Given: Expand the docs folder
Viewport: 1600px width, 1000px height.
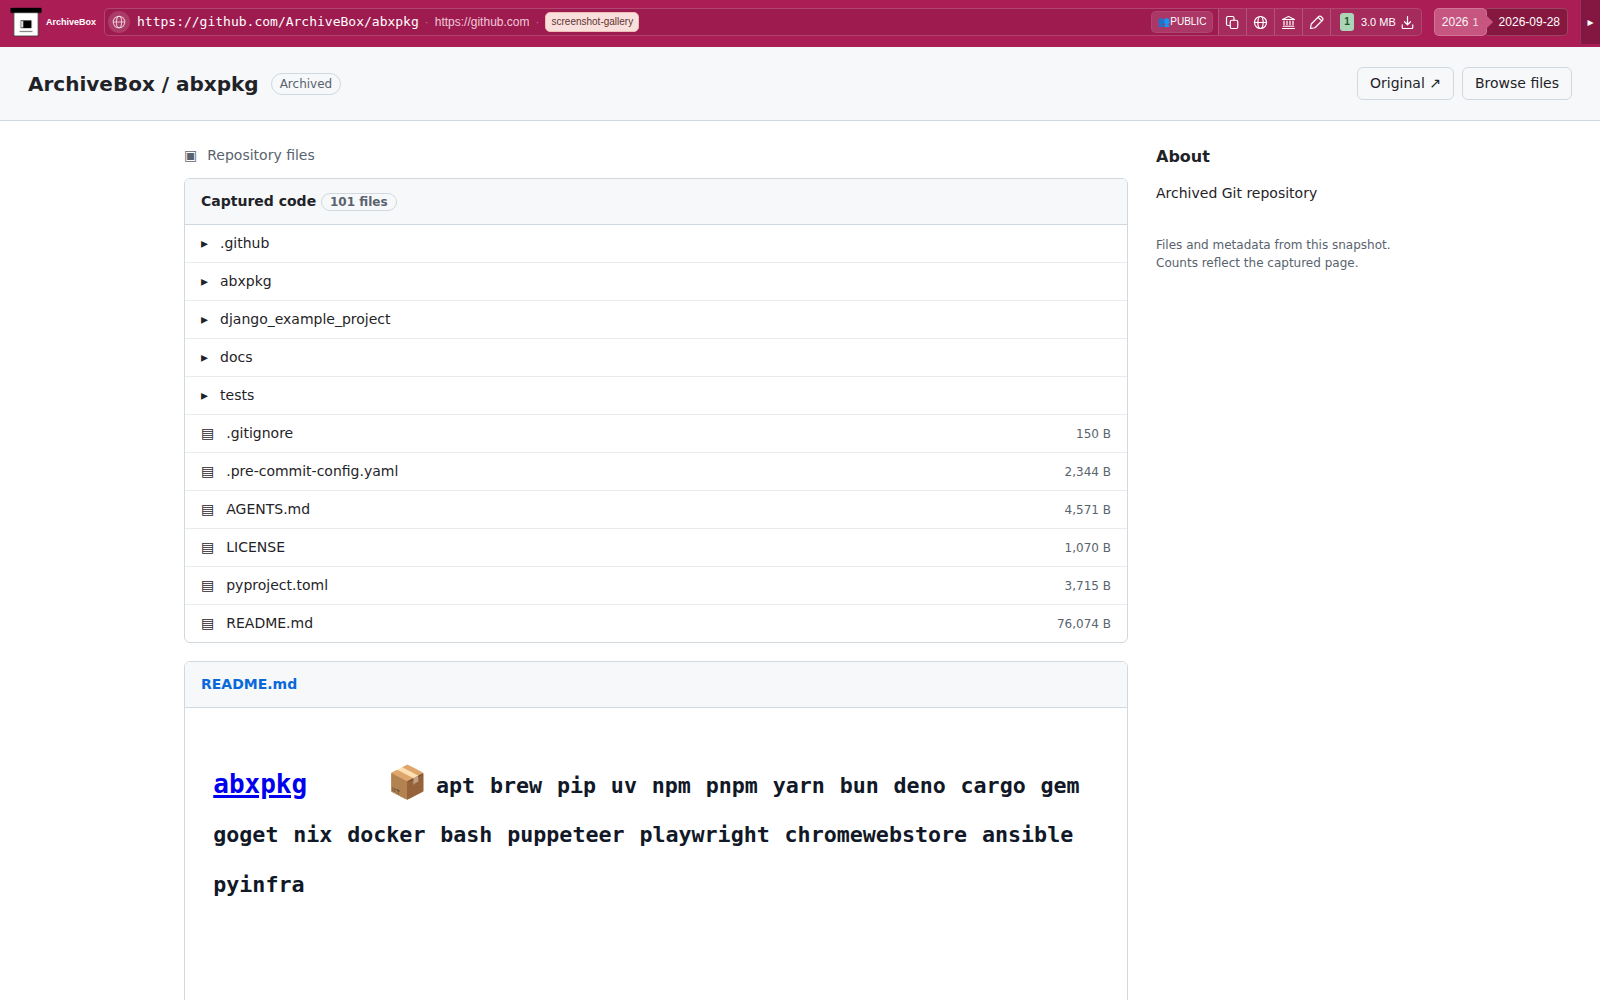Looking at the screenshot, I should (656, 357).
